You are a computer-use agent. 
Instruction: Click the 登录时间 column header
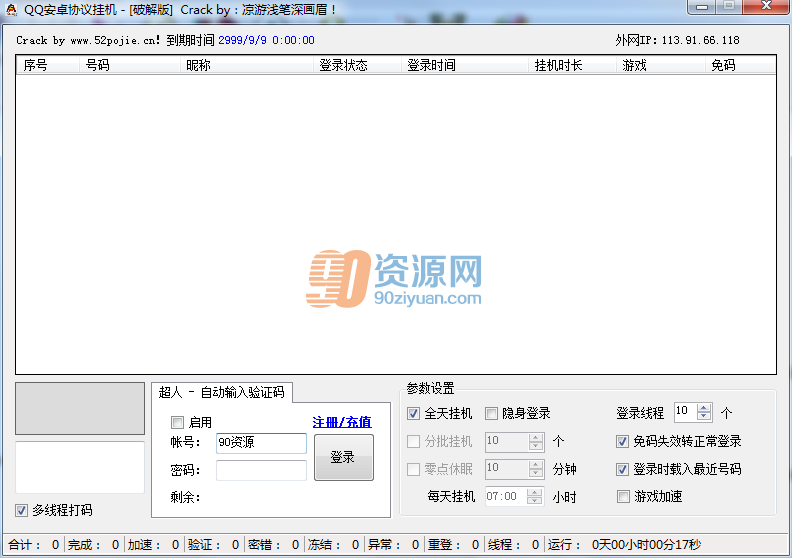click(465, 65)
